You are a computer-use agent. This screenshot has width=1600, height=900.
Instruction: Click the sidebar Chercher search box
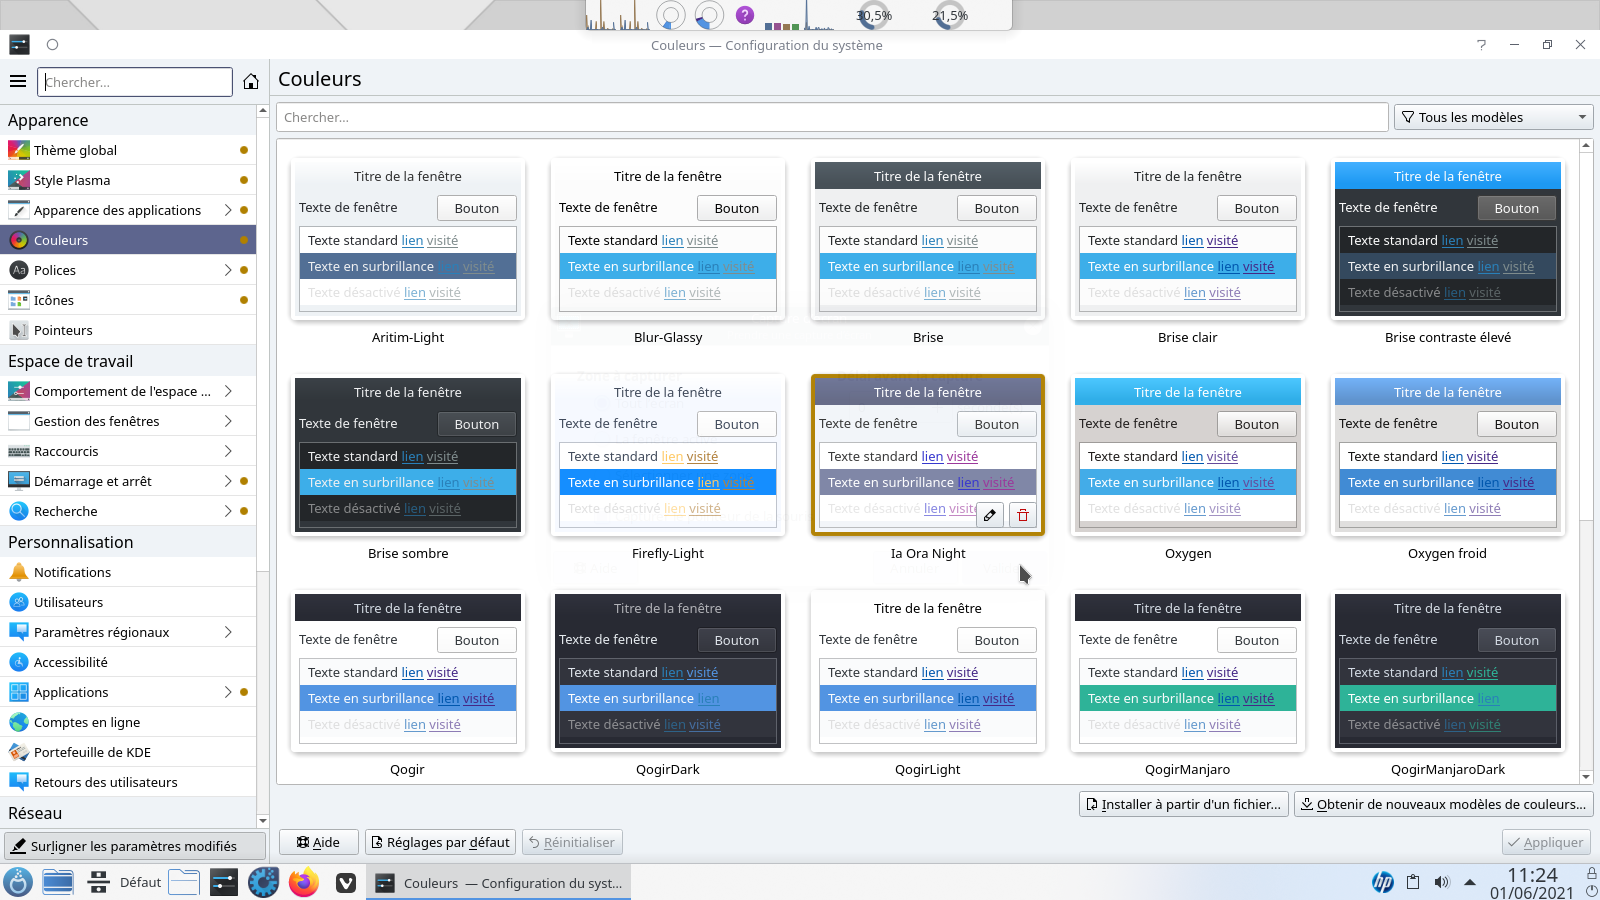click(135, 82)
